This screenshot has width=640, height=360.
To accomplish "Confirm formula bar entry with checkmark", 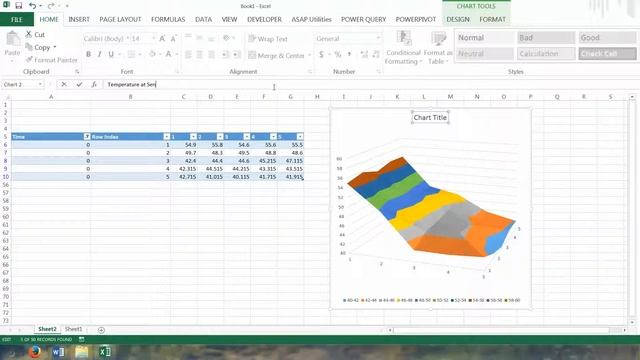I will click(x=79, y=84).
